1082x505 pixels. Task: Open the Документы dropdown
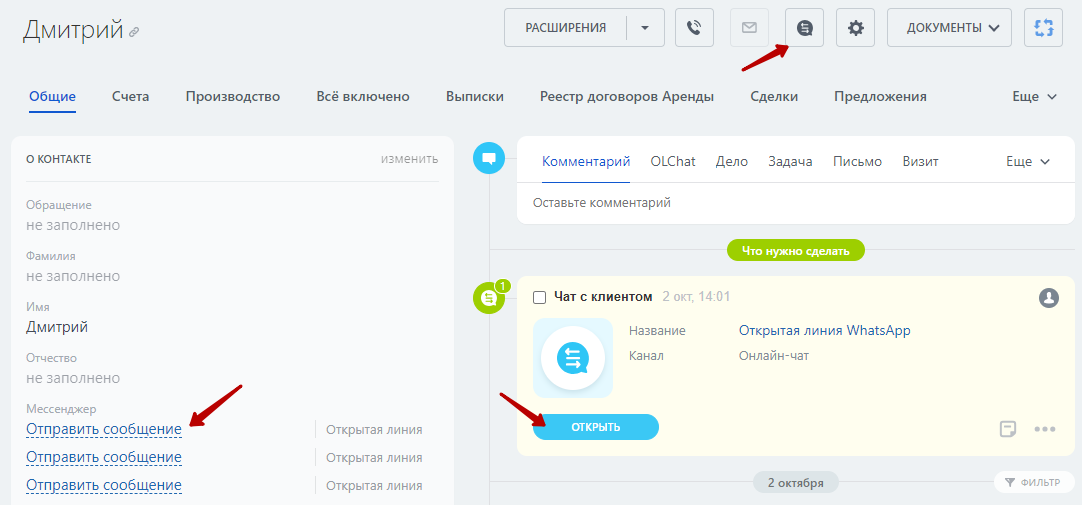pos(948,28)
